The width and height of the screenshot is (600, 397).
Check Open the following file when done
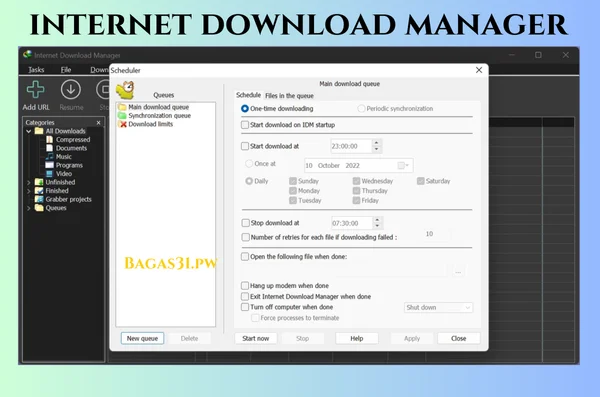tap(245, 256)
